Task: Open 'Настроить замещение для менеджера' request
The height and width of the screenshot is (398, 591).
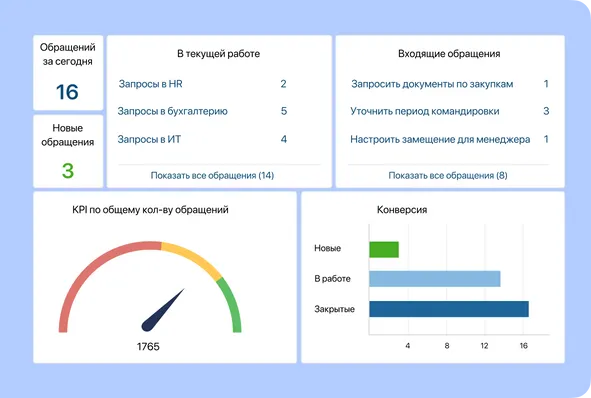Action: pos(440,139)
